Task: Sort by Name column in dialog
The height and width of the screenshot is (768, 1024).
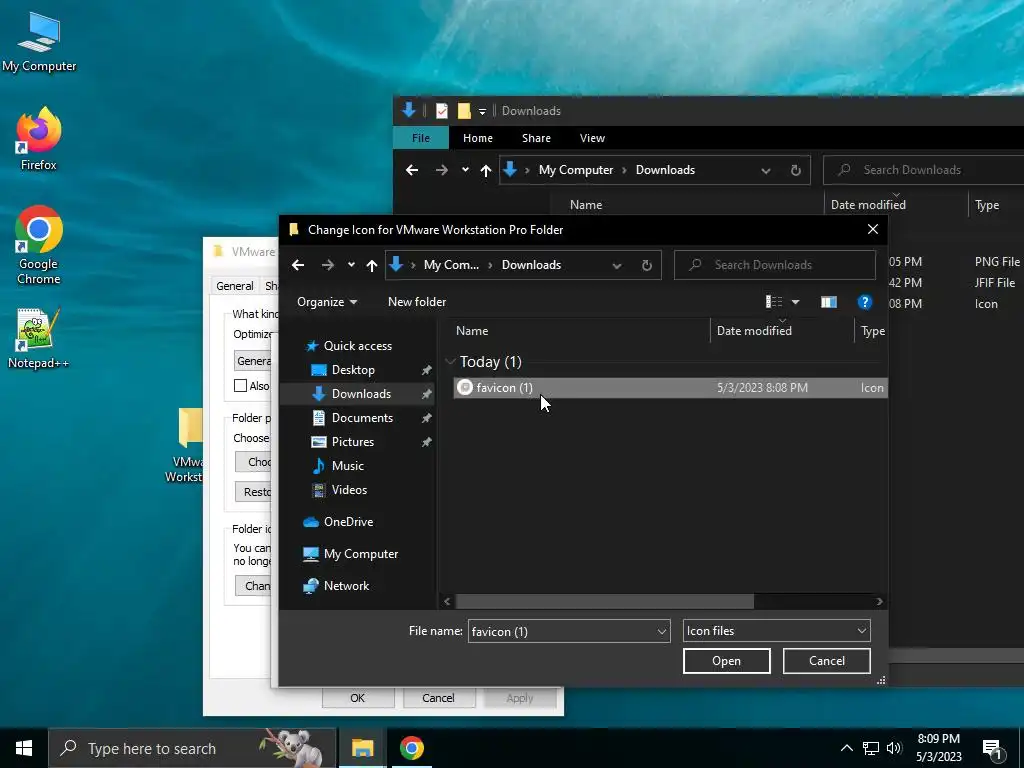Action: [x=472, y=331]
